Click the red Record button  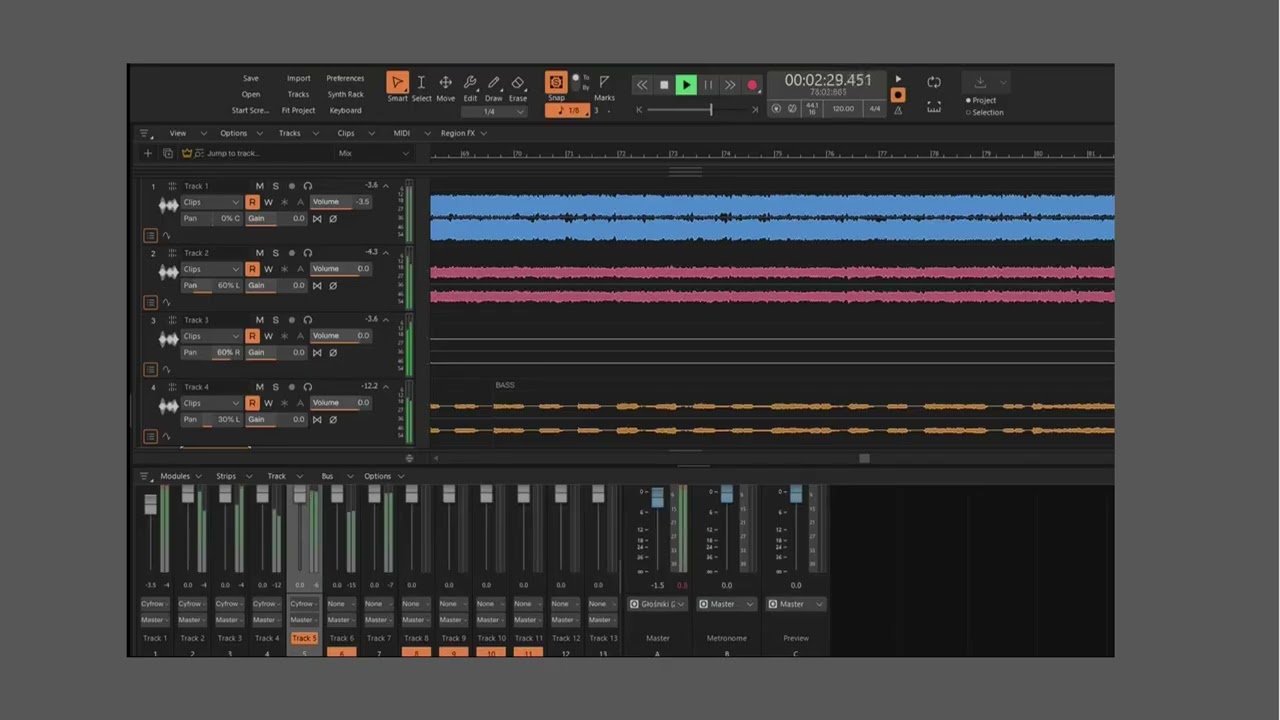752,85
